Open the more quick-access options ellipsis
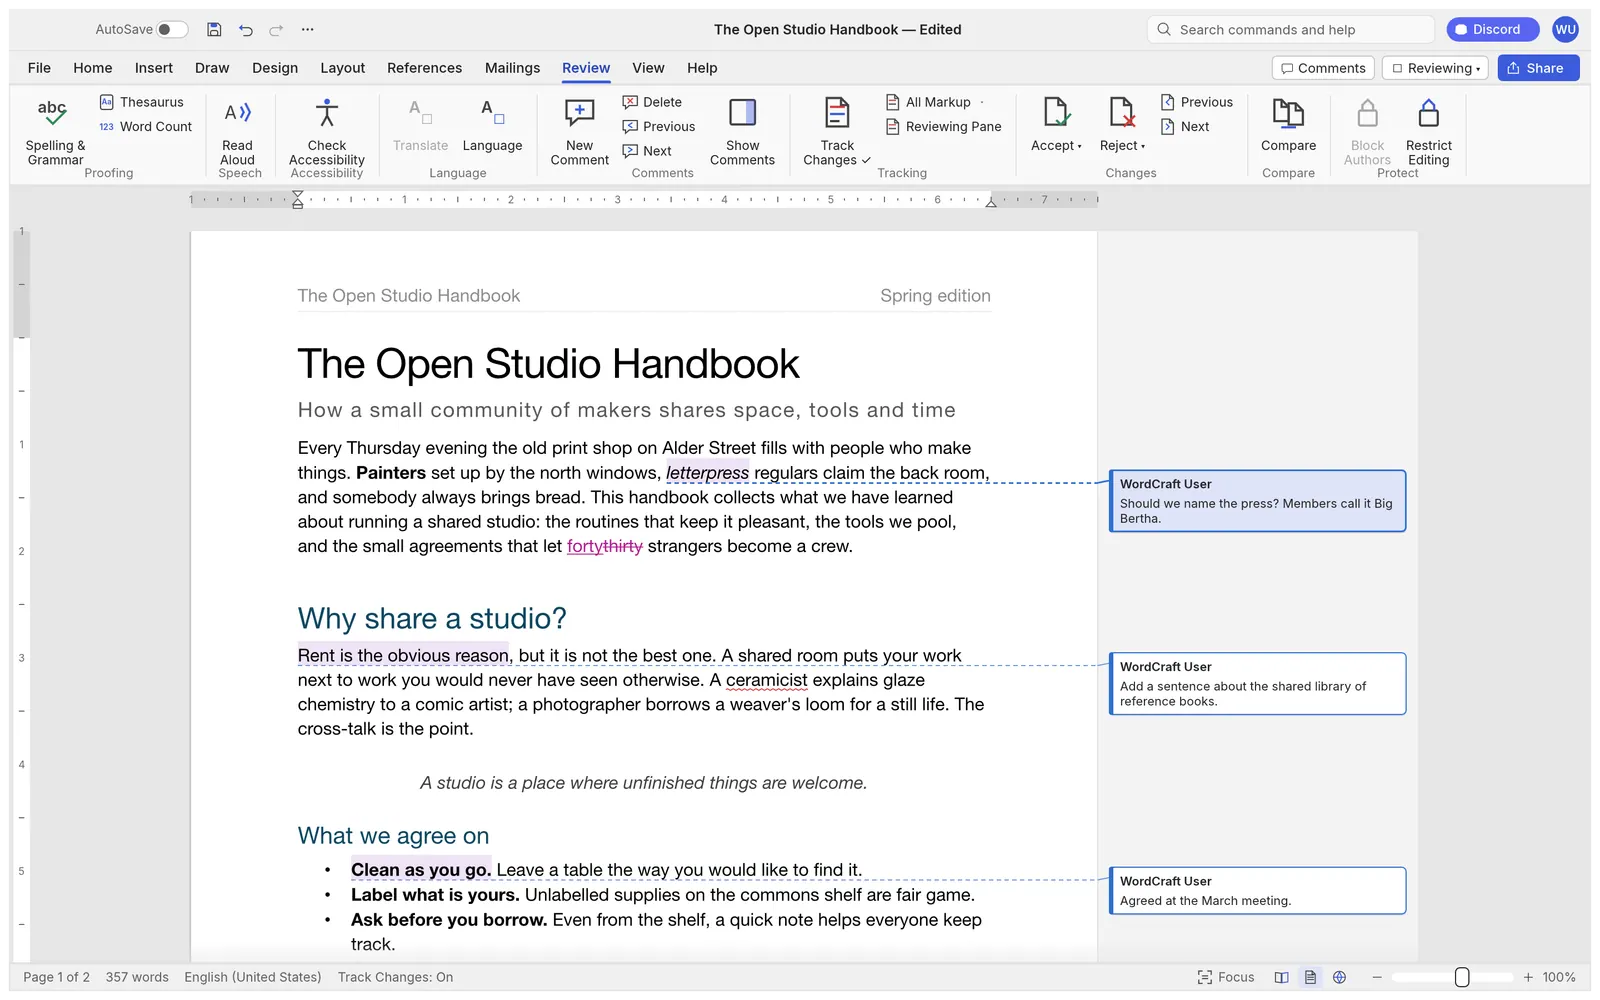Screen dimensions: 1600x1000 point(308,30)
